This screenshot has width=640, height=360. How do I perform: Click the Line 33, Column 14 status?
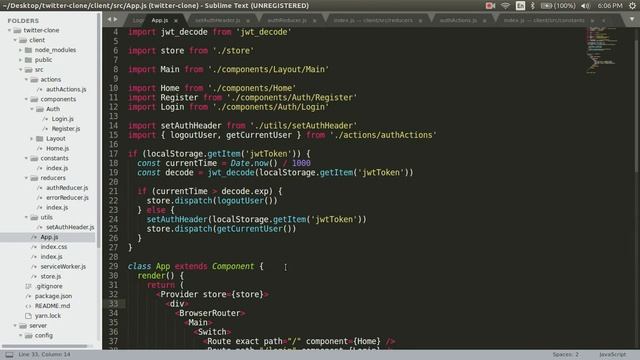(44, 354)
